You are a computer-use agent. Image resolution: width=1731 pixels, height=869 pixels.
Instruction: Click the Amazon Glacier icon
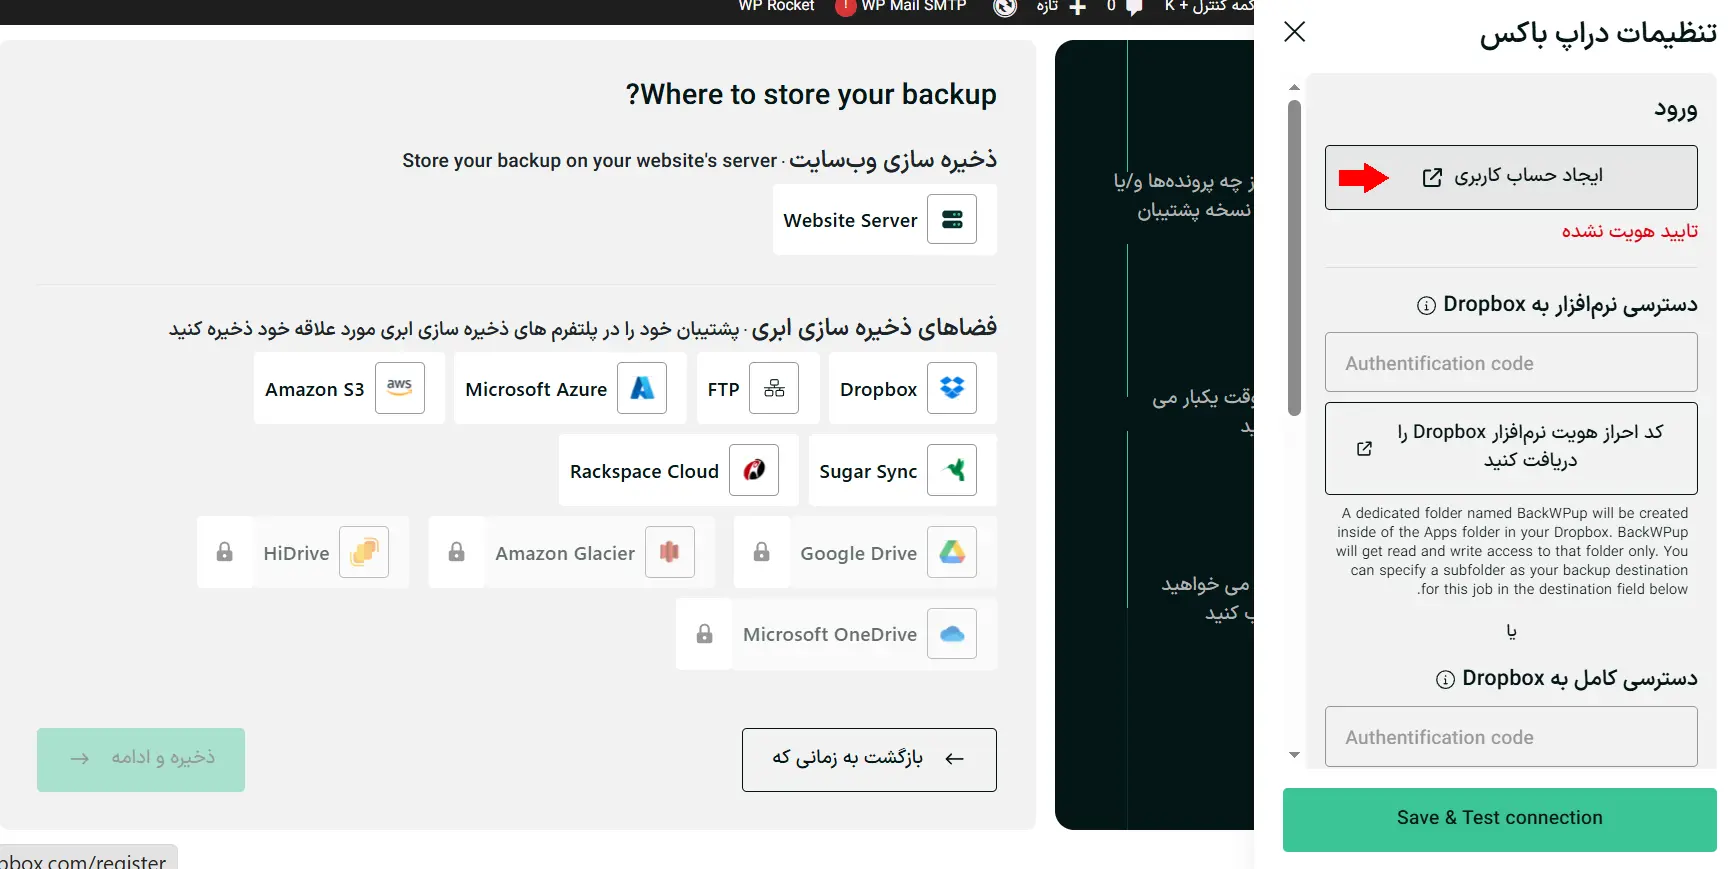pyautogui.click(x=670, y=552)
